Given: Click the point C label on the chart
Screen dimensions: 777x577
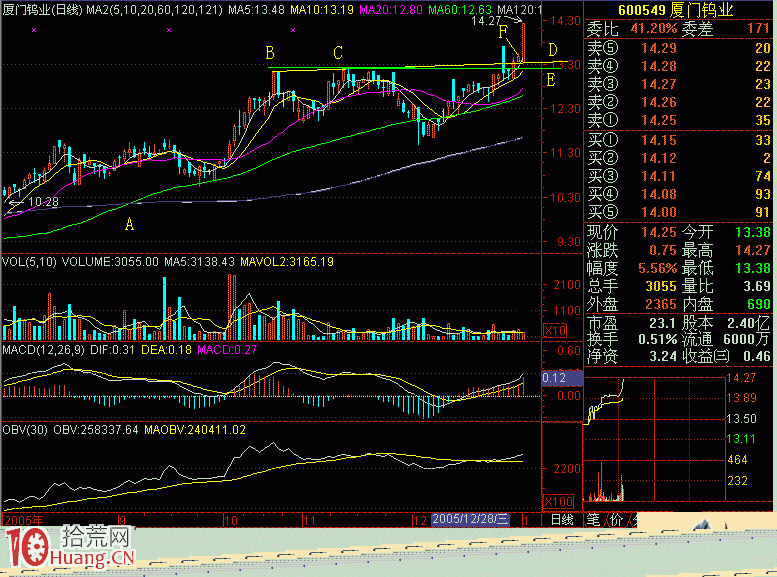Looking at the screenshot, I should (338, 52).
